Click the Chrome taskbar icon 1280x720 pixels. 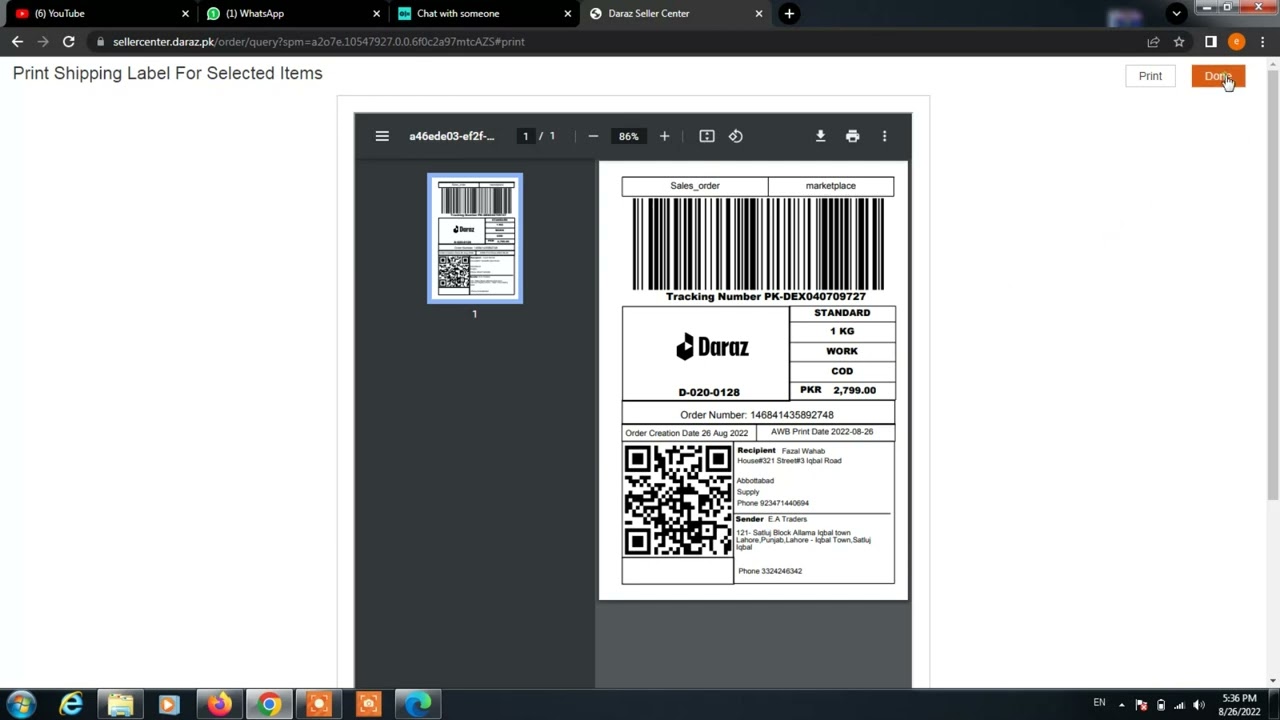point(269,704)
